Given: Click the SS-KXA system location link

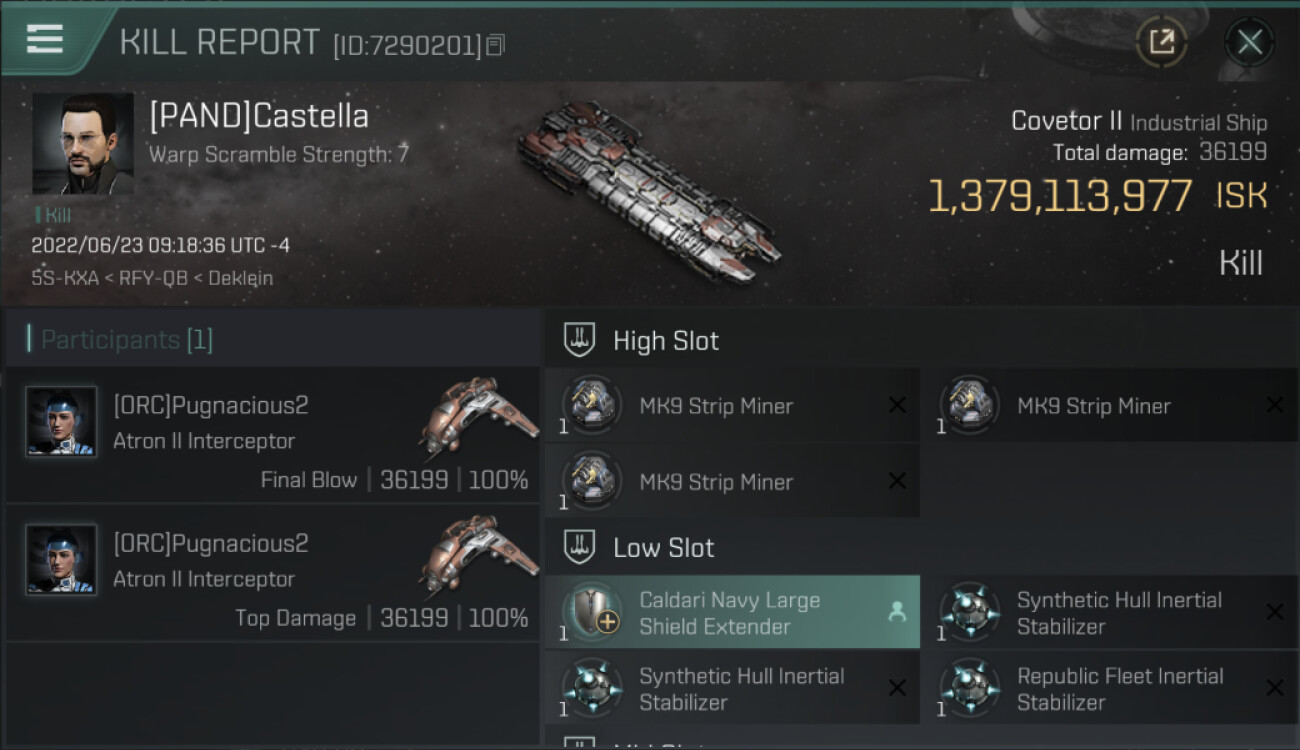Looking at the screenshot, I should click(x=64, y=278).
